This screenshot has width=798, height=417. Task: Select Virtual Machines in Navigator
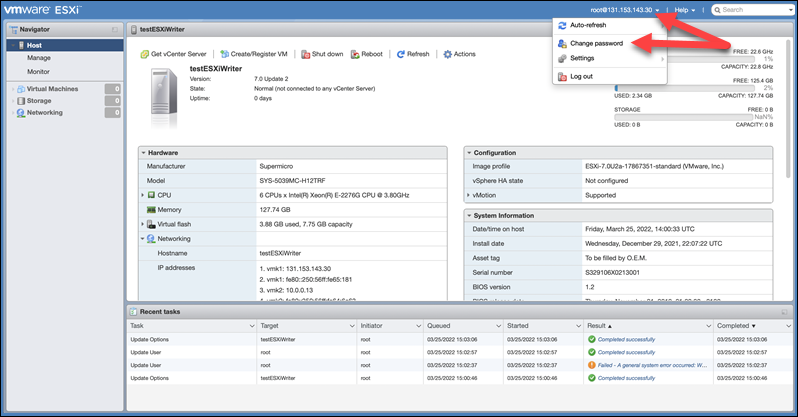pyautogui.click(x=52, y=89)
